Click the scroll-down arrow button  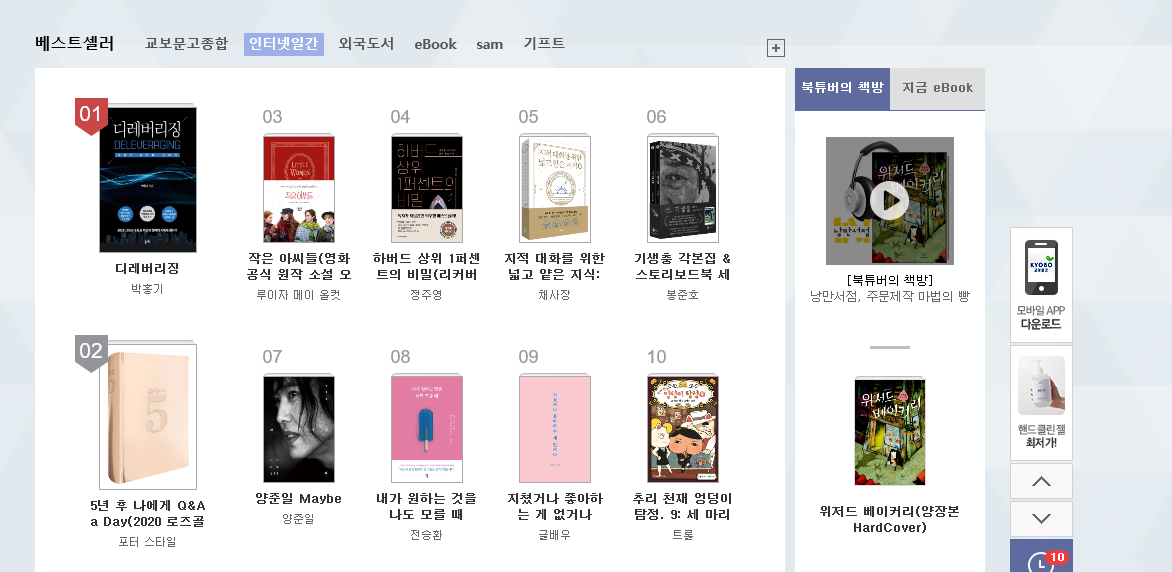[1041, 518]
